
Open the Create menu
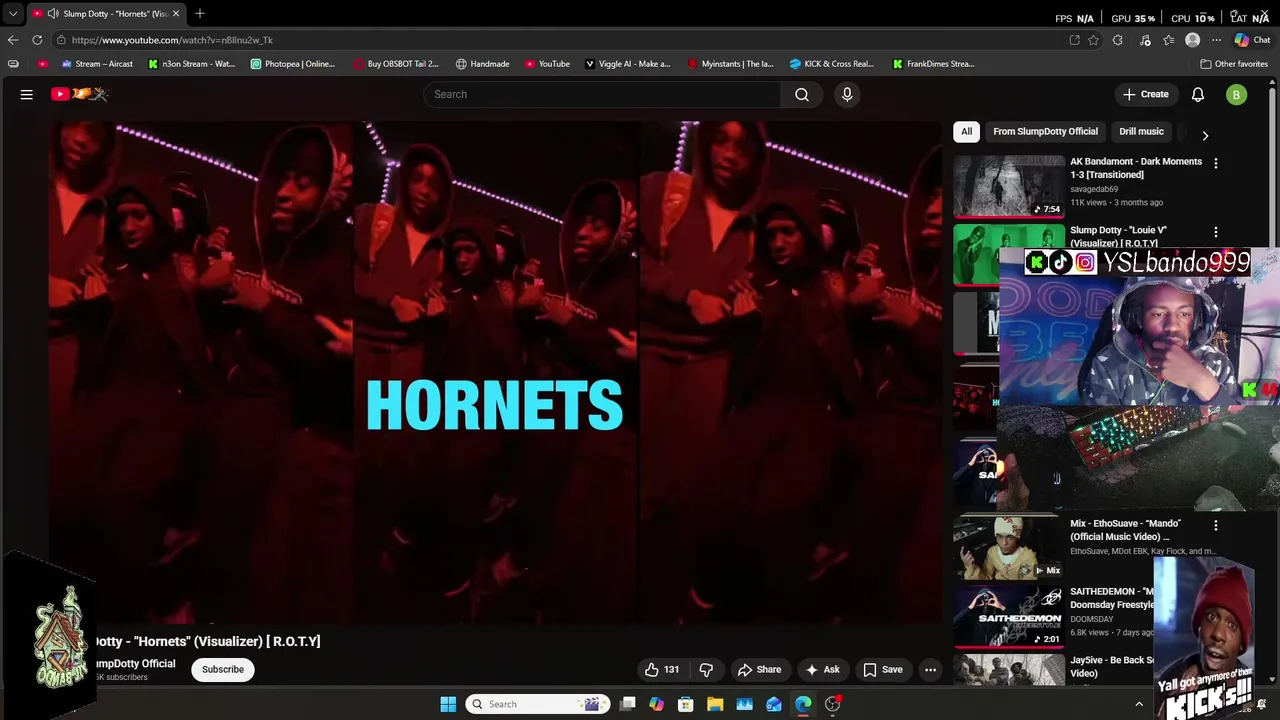(x=1145, y=94)
